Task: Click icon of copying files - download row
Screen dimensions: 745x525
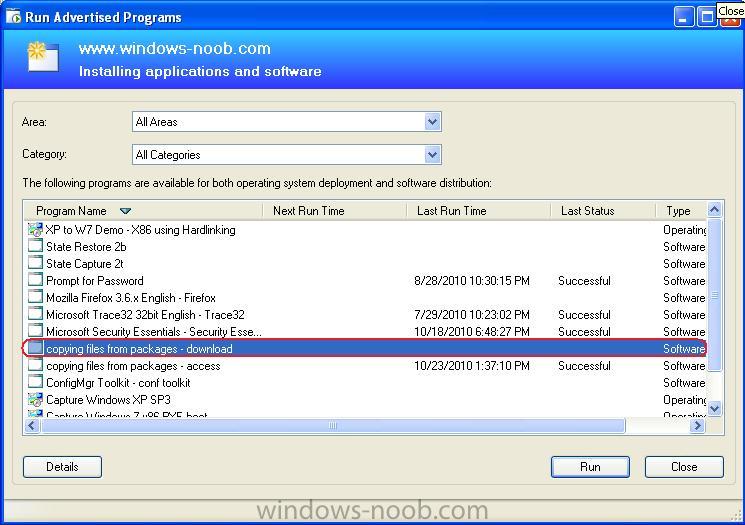Action: click(35, 348)
